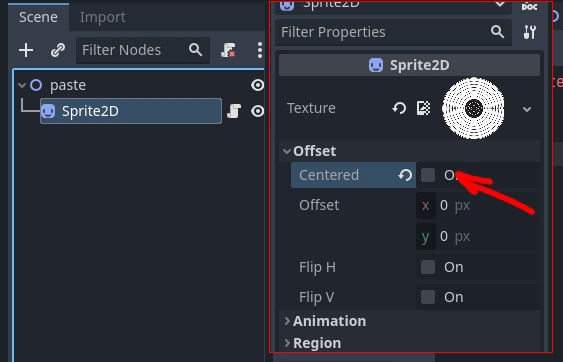Screen dimensions: 563x362
Task: Enable the Flip H checkbox
Action: pos(428,267)
